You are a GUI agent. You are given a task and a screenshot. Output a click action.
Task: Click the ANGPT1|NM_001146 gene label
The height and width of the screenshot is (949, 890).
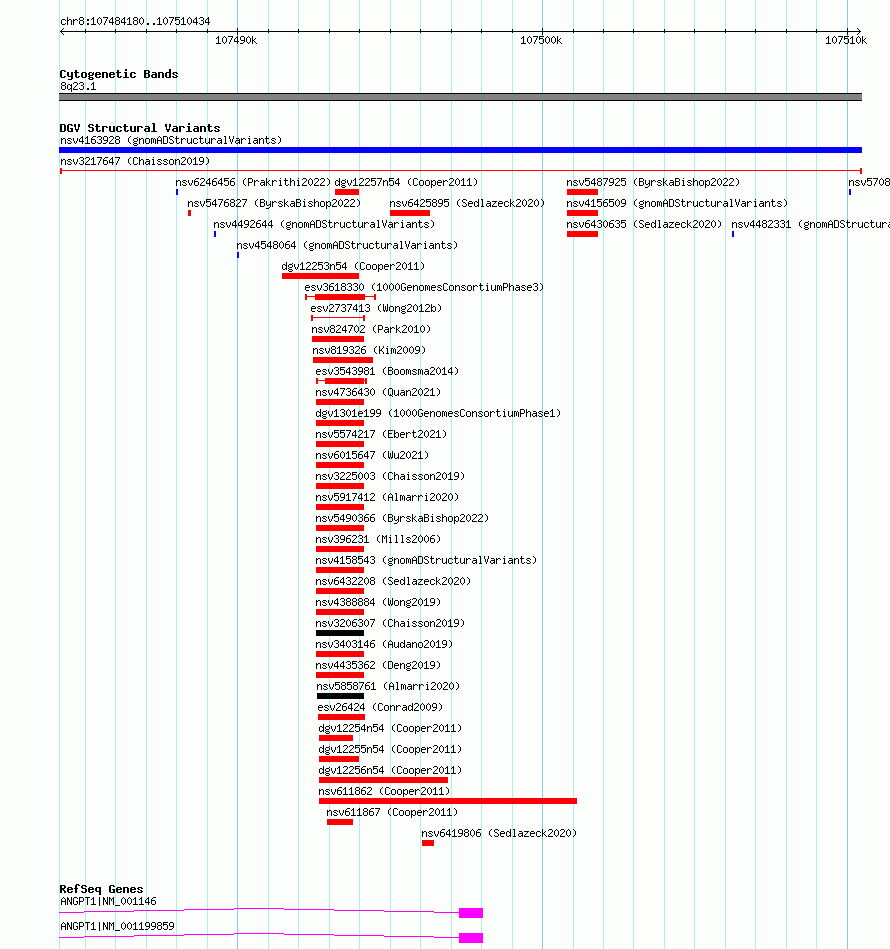(108, 902)
